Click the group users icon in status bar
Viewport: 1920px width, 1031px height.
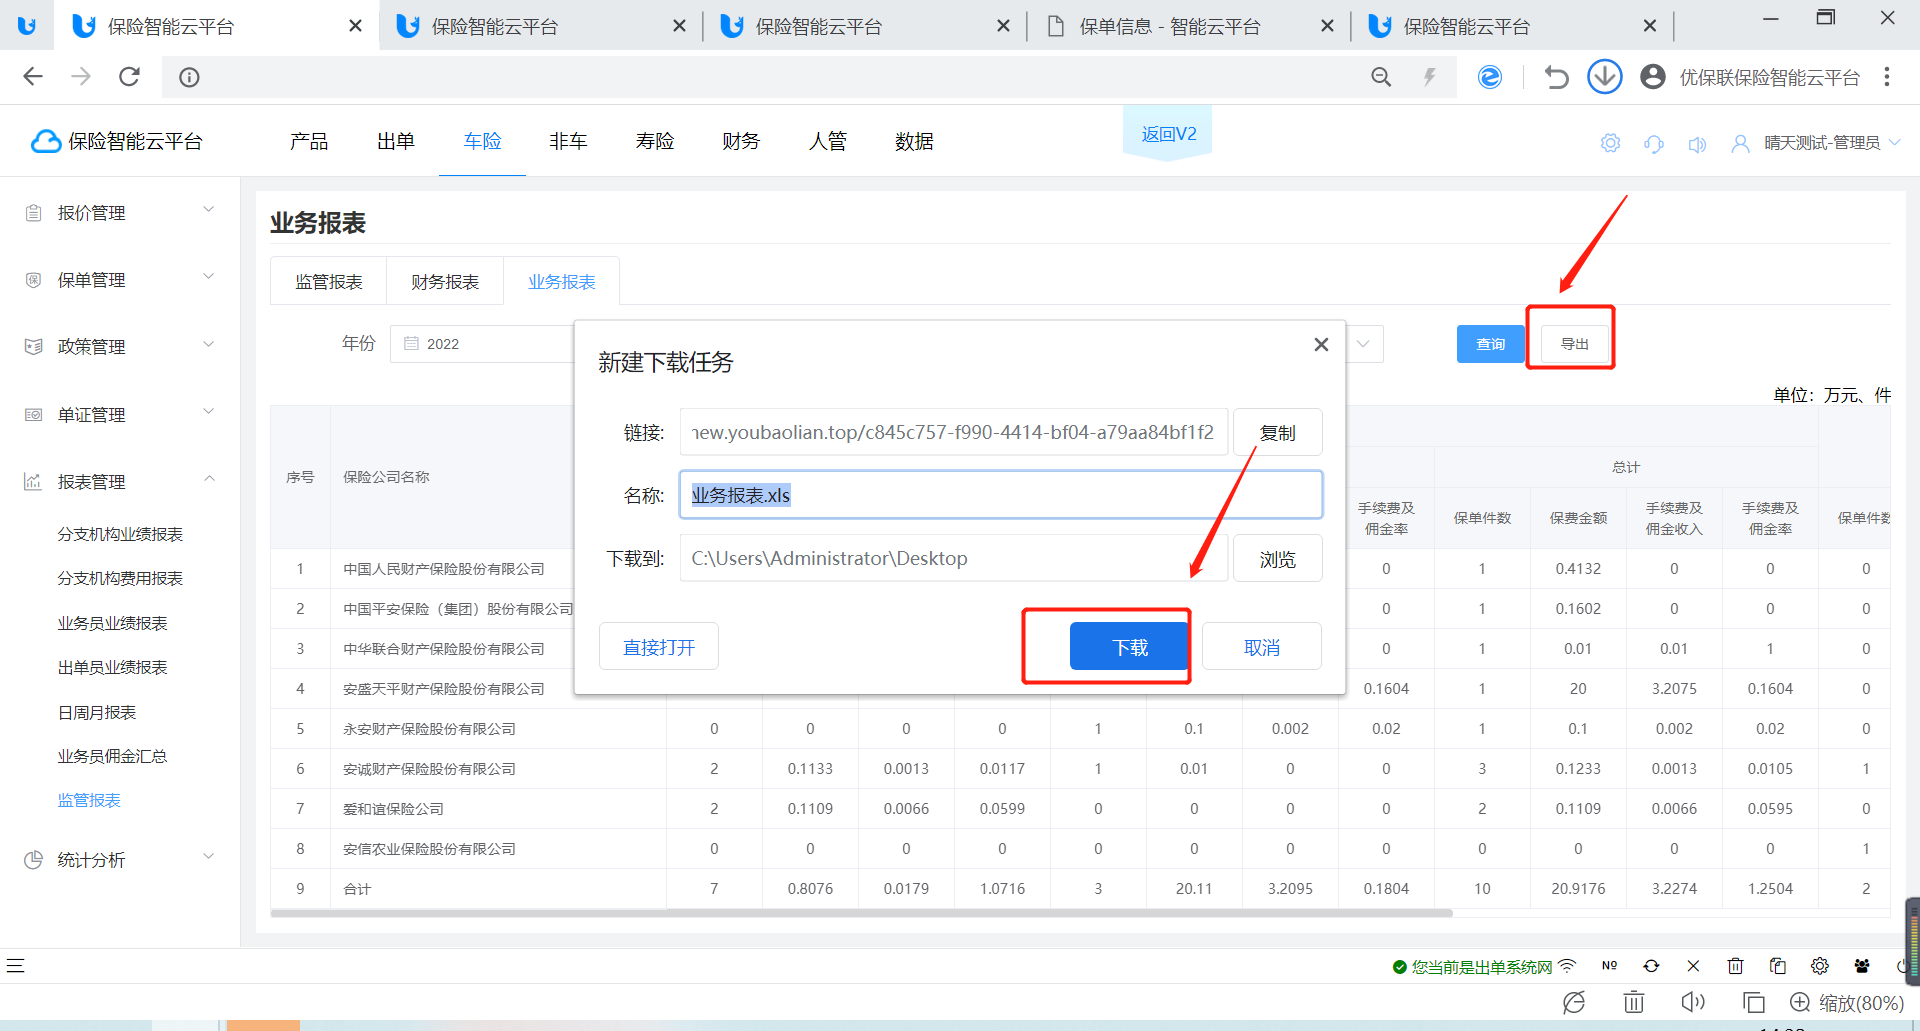tap(1862, 966)
